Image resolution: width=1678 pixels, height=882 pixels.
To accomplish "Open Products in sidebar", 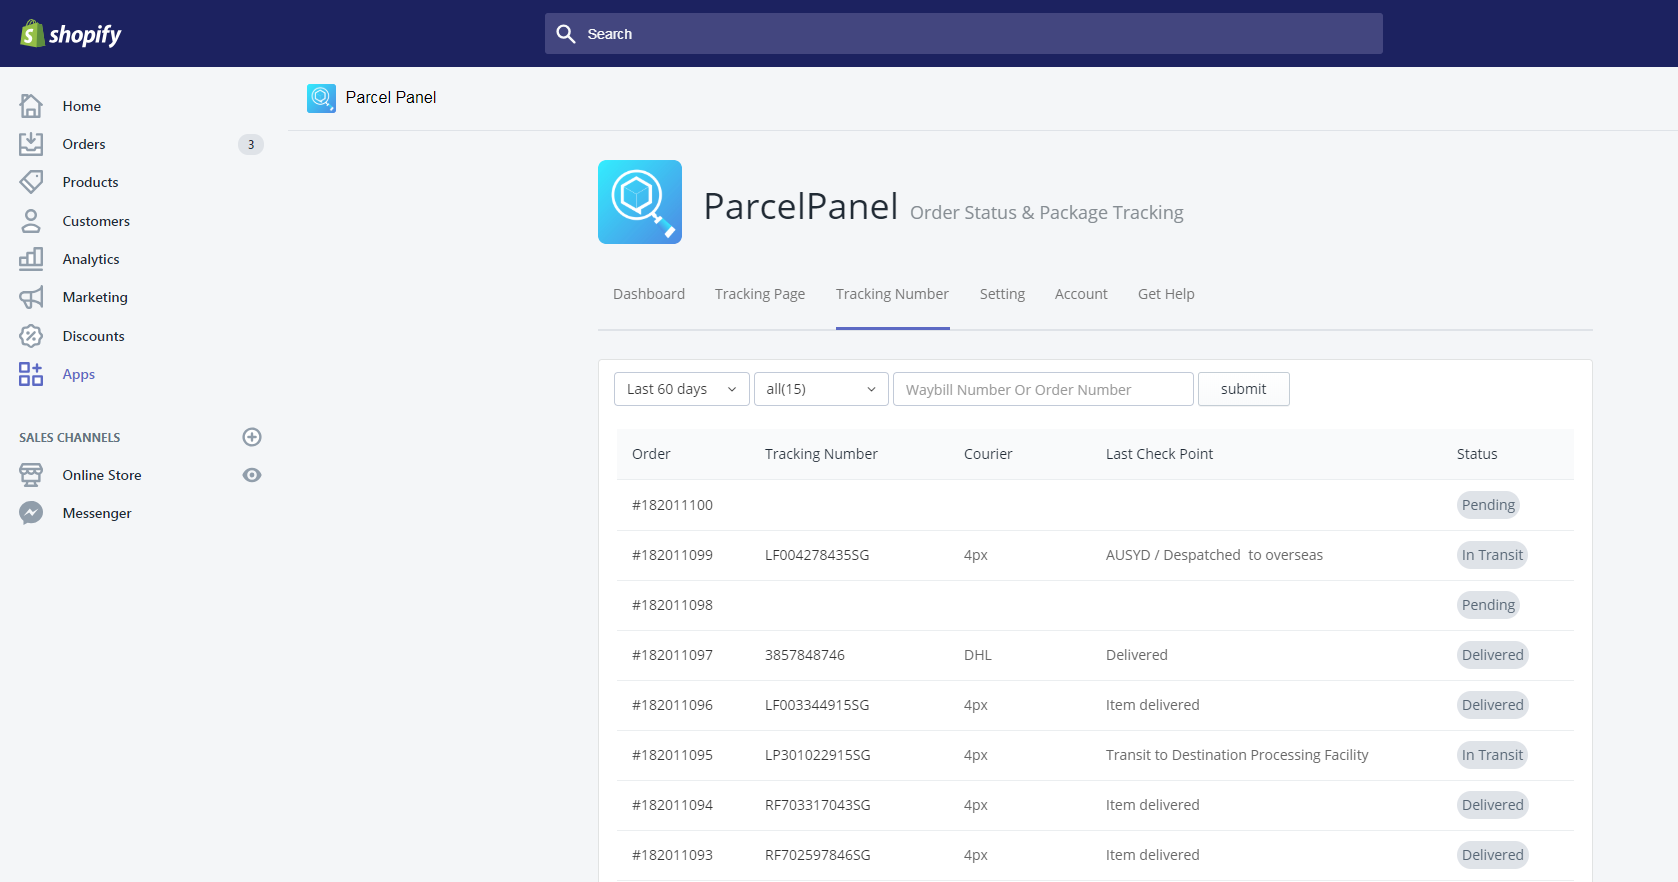I will click(90, 182).
